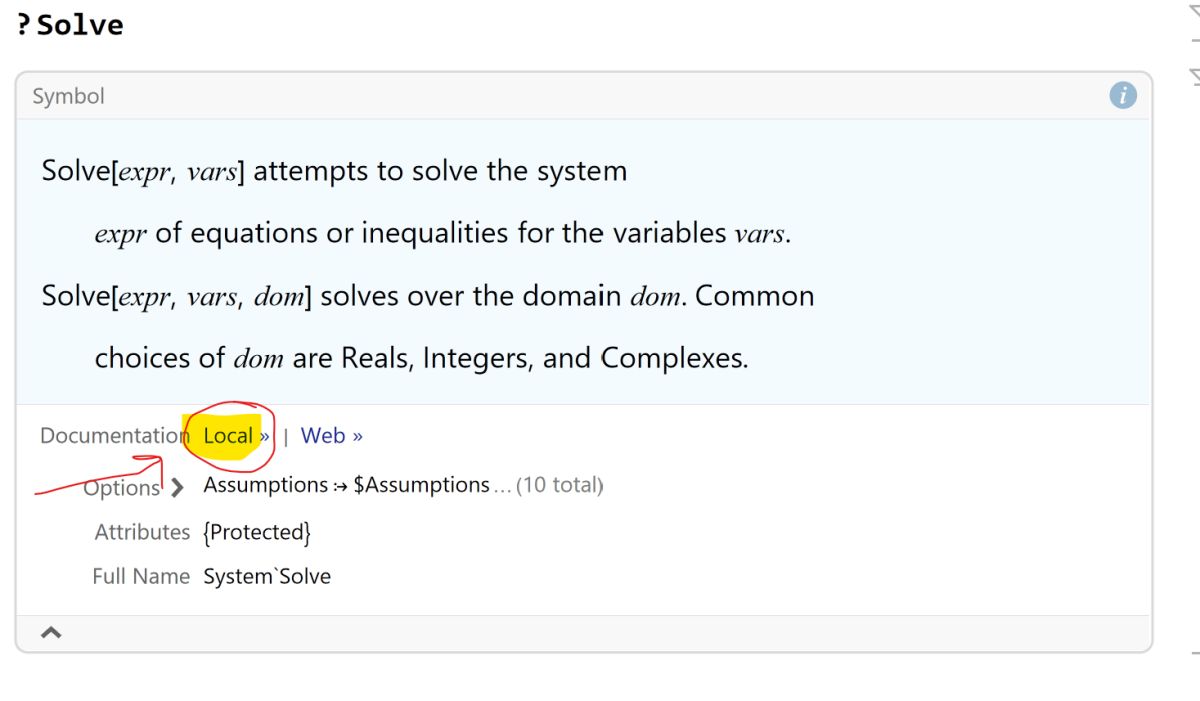Expand the Options chevron arrow
Screen dimensions: 1200x701
177,488
